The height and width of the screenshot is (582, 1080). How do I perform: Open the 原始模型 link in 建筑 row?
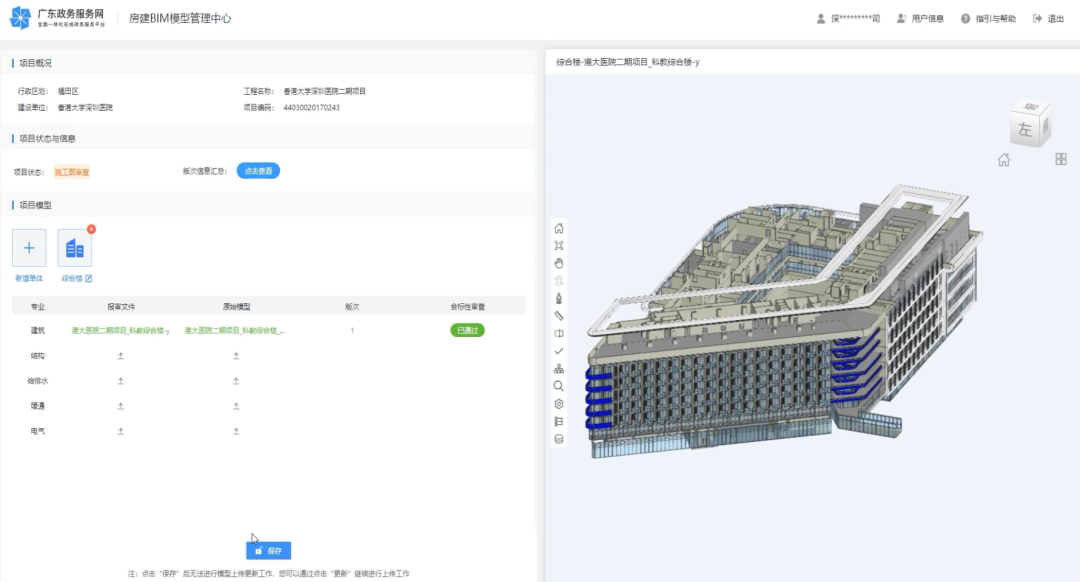pos(234,331)
